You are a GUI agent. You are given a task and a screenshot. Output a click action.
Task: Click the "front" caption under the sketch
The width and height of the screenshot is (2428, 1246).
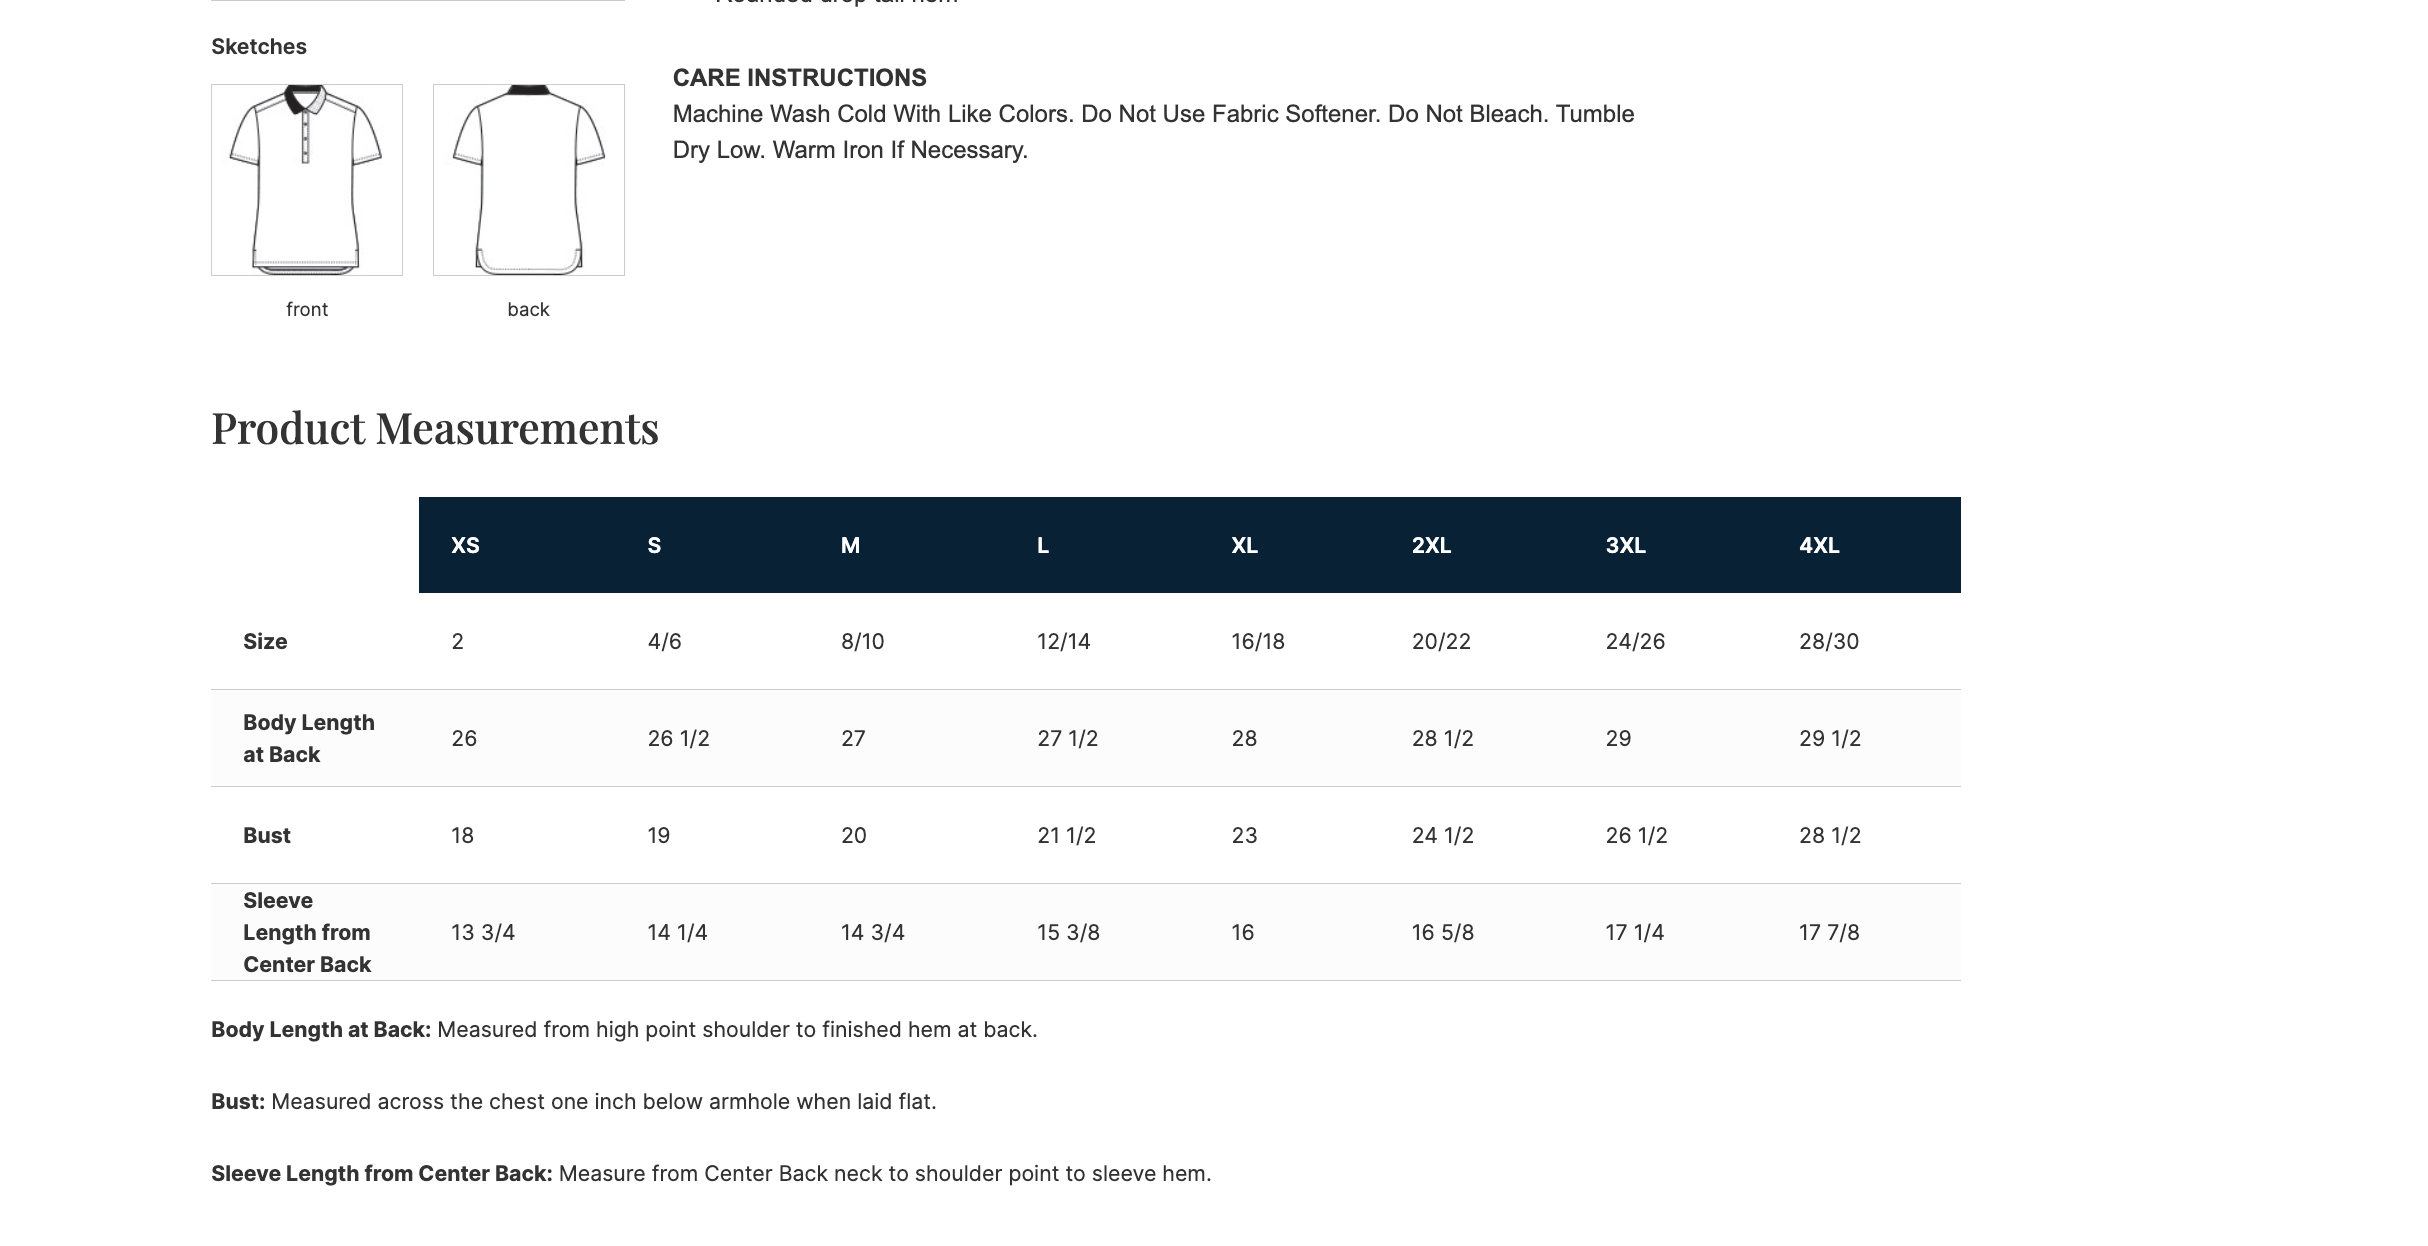[306, 310]
